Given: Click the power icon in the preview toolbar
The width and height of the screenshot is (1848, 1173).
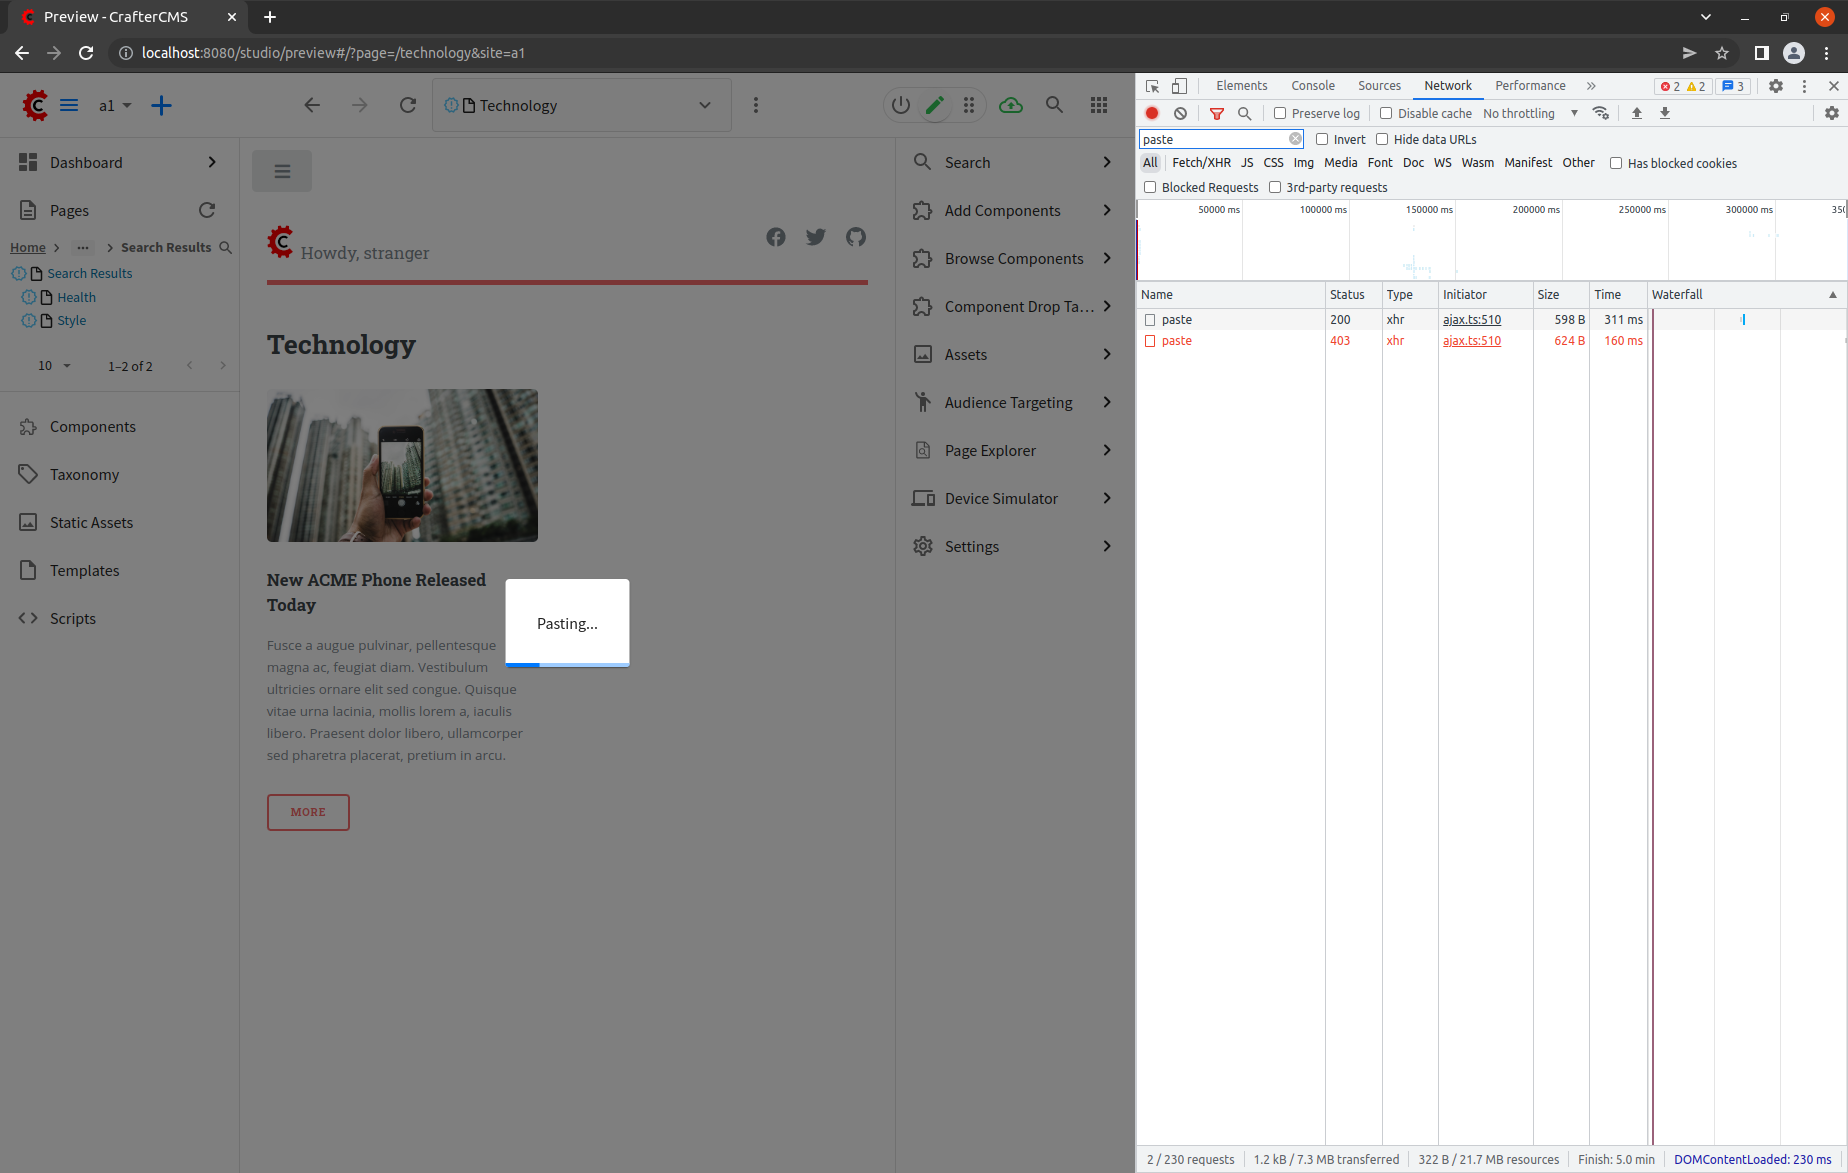Looking at the screenshot, I should (x=899, y=105).
